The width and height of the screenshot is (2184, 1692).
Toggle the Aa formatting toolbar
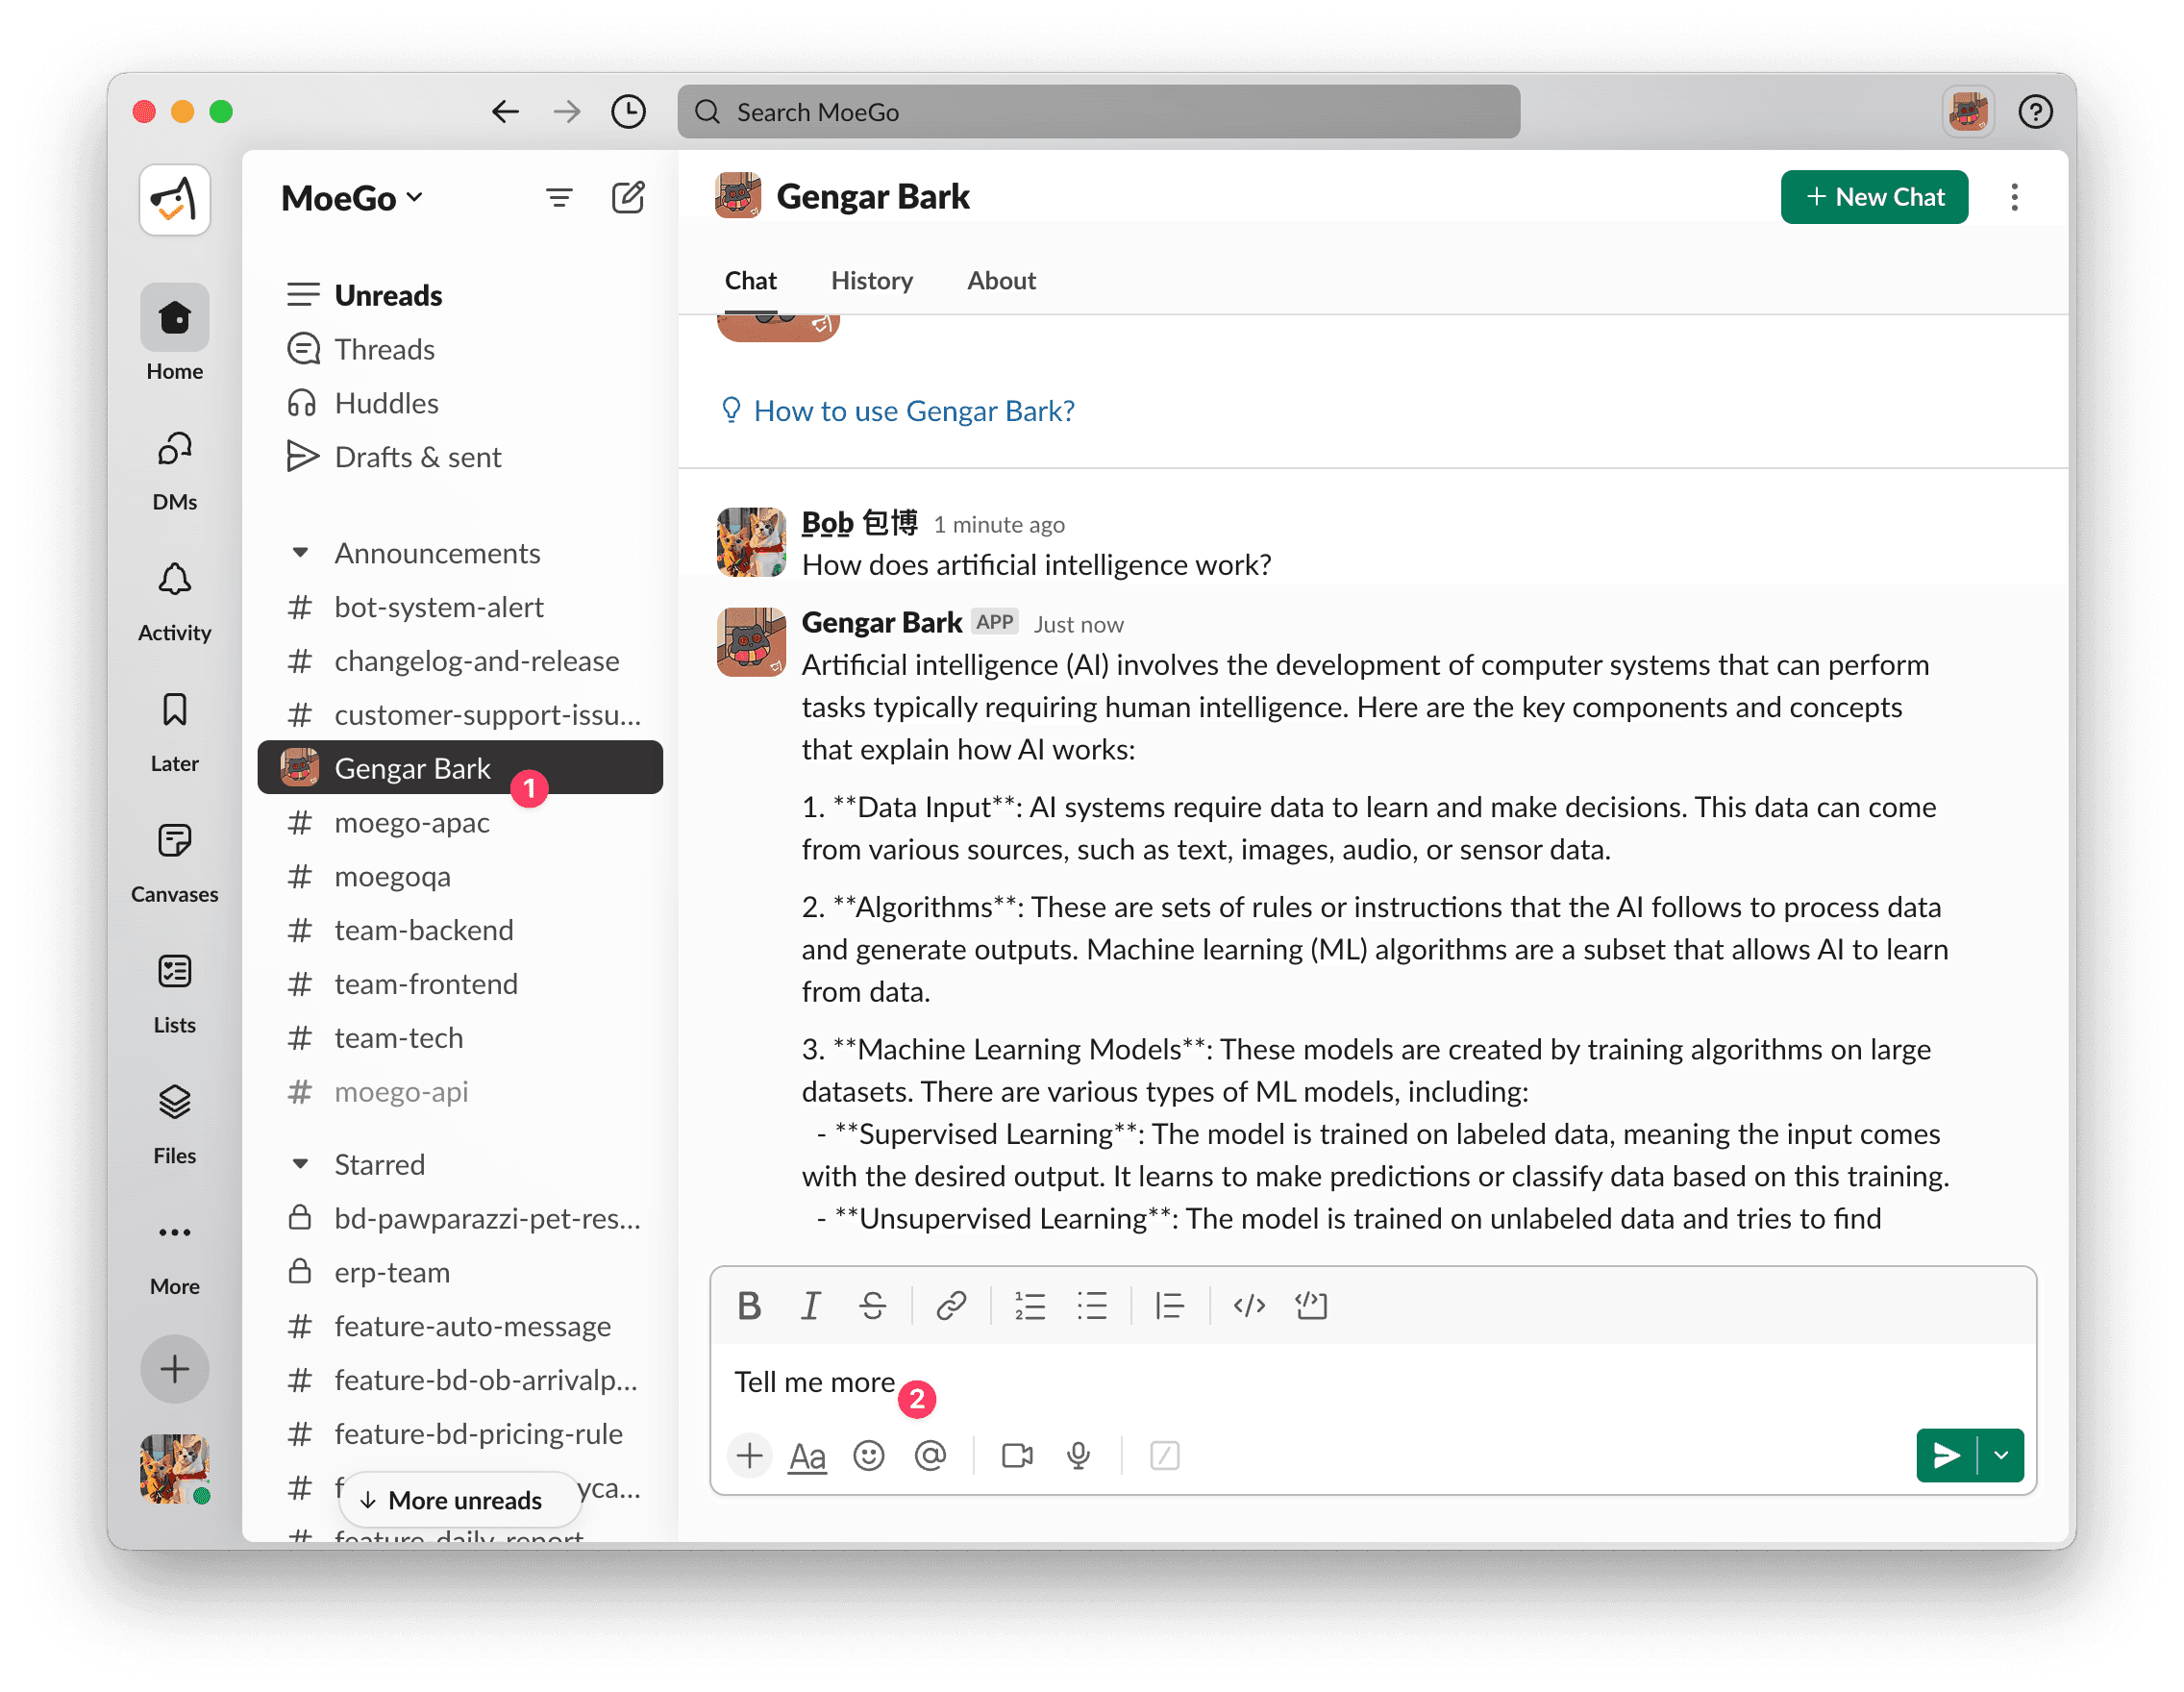pos(808,1456)
